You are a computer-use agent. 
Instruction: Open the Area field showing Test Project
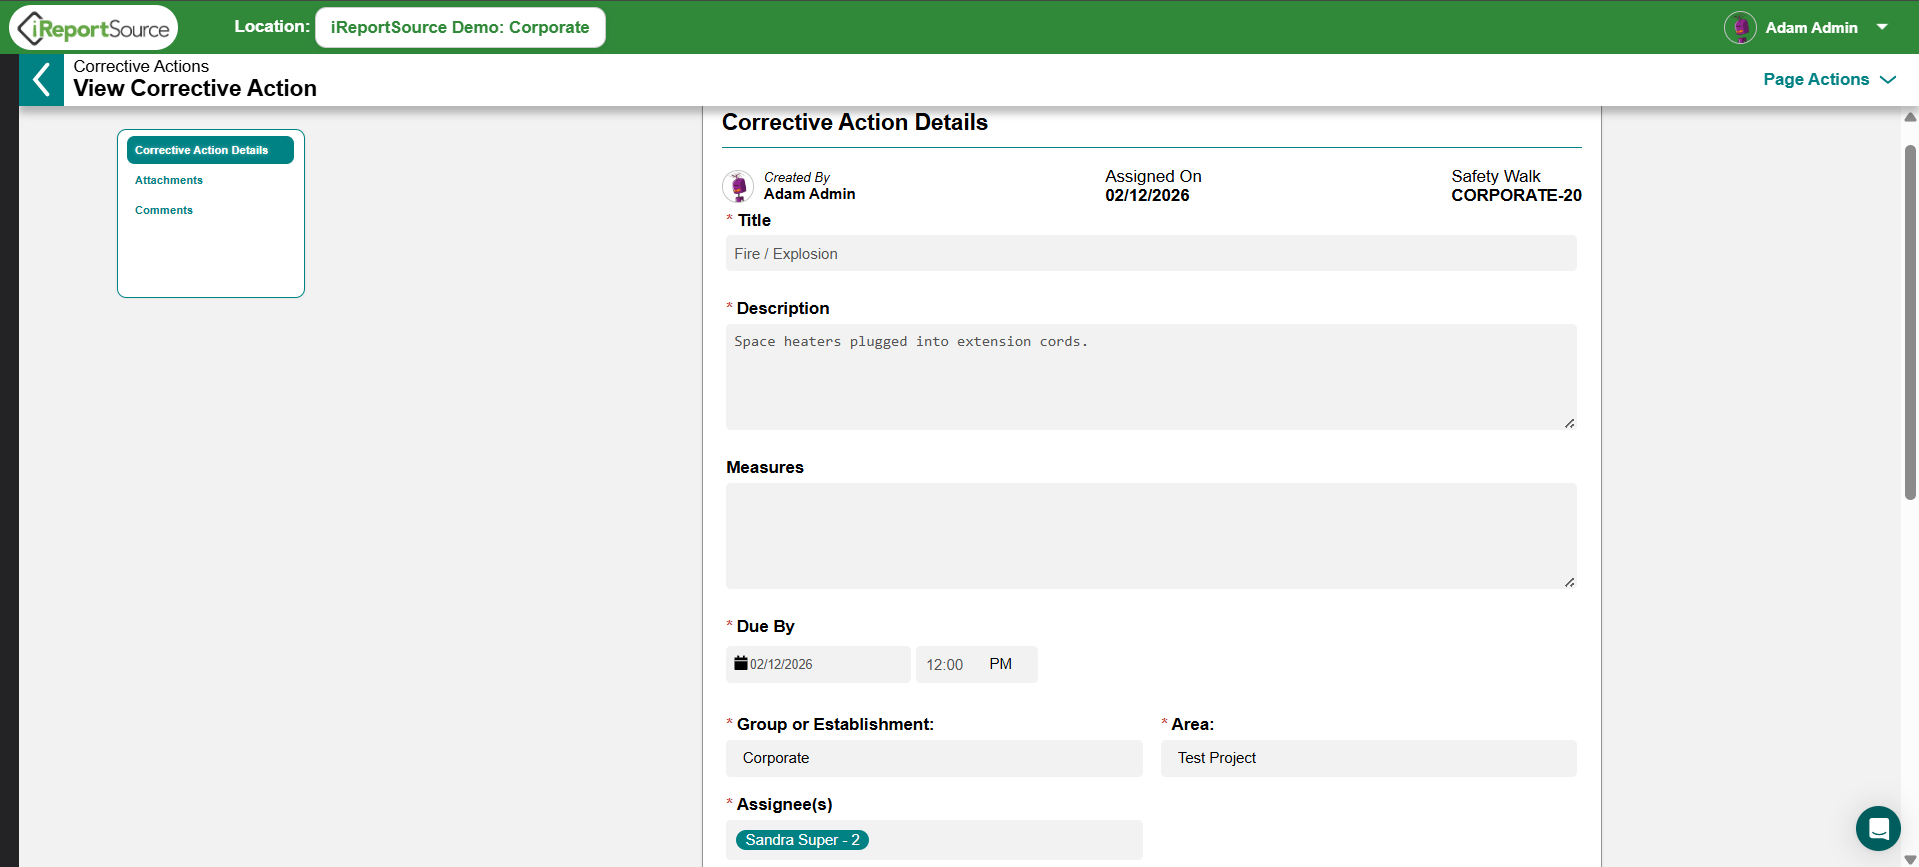[x=1369, y=758]
